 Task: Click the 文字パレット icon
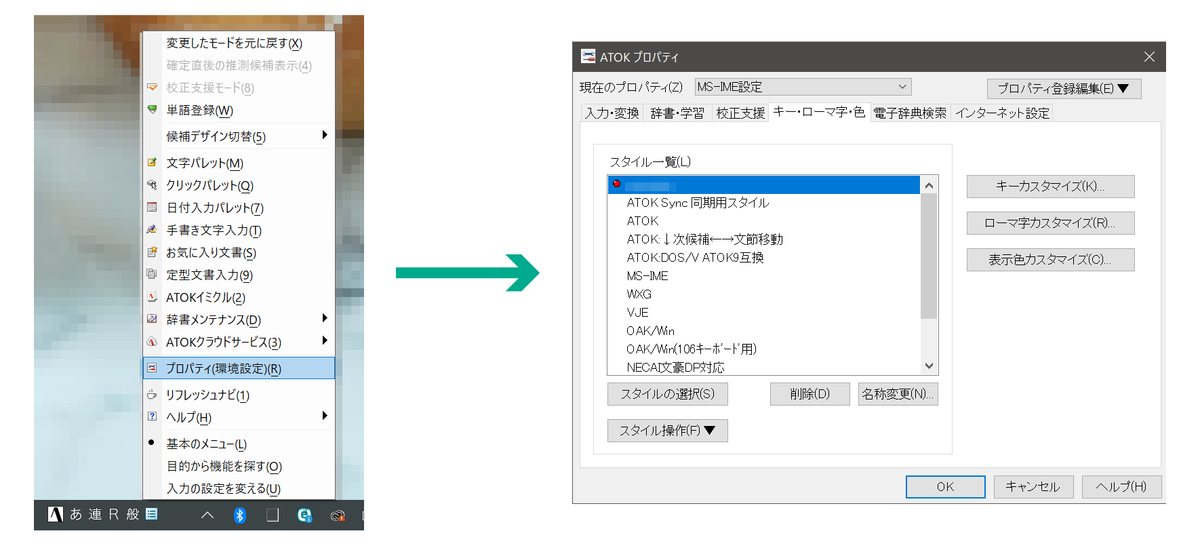[152, 162]
